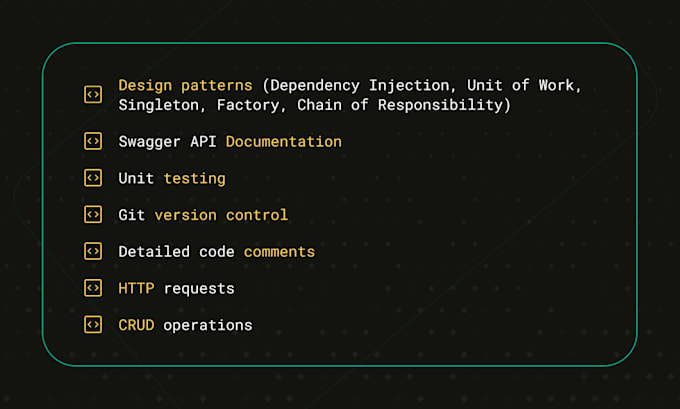
Task: Click the code icon beside Swagger API Documentation
Action: (93, 141)
